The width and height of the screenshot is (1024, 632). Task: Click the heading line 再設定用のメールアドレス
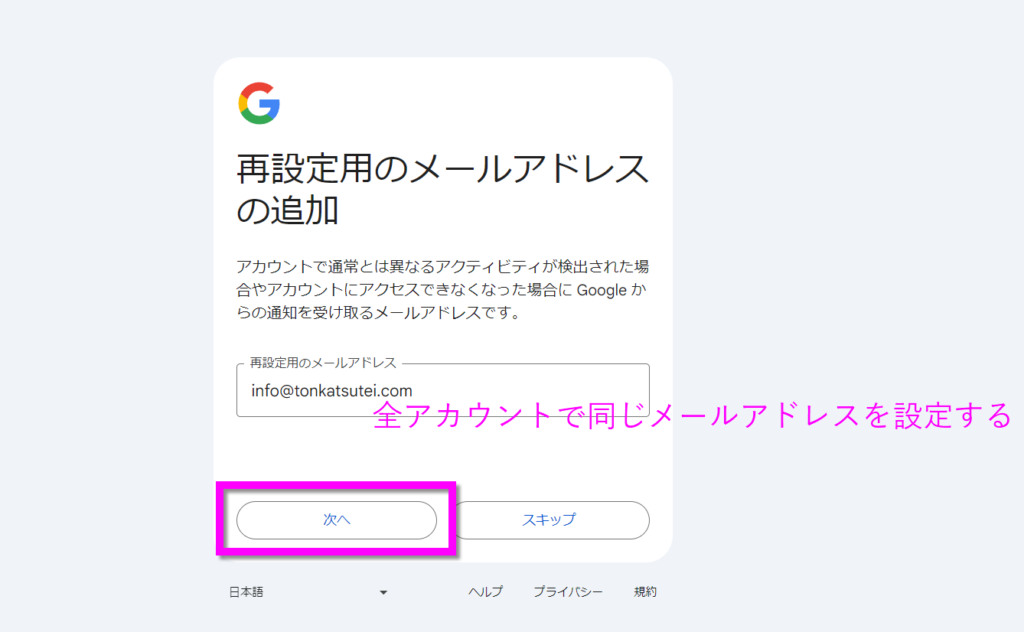442,171
